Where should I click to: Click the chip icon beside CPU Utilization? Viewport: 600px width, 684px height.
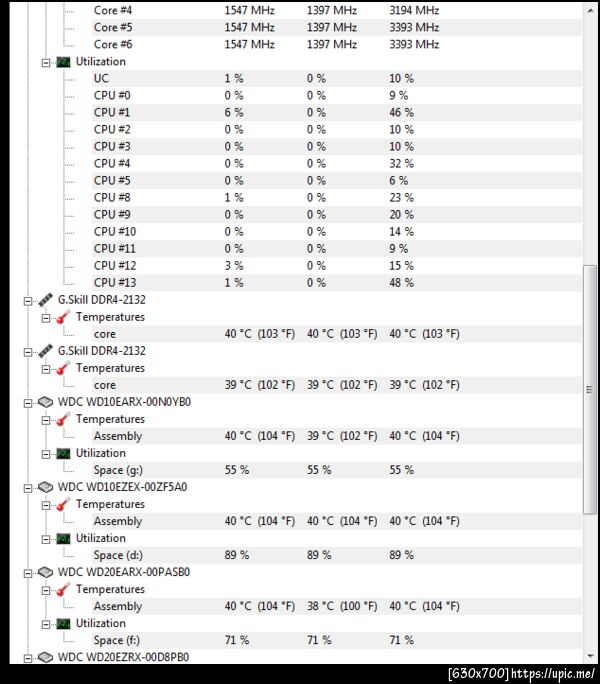pyautogui.click(x=63, y=62)
